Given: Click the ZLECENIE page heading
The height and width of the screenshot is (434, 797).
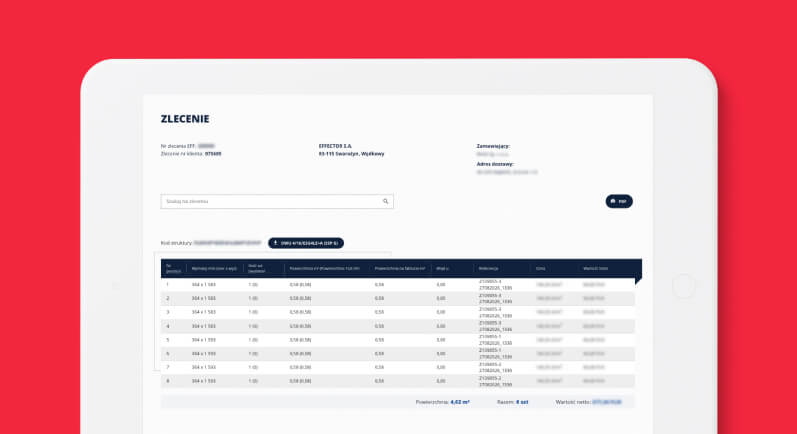Looking at the screenshot, I should 185,119.
